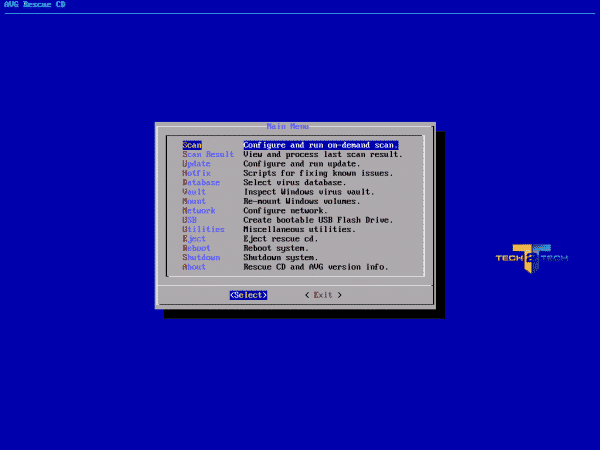The image size is (600, 450).
Task: Open the About menu entry
Action: click(194, 267)
